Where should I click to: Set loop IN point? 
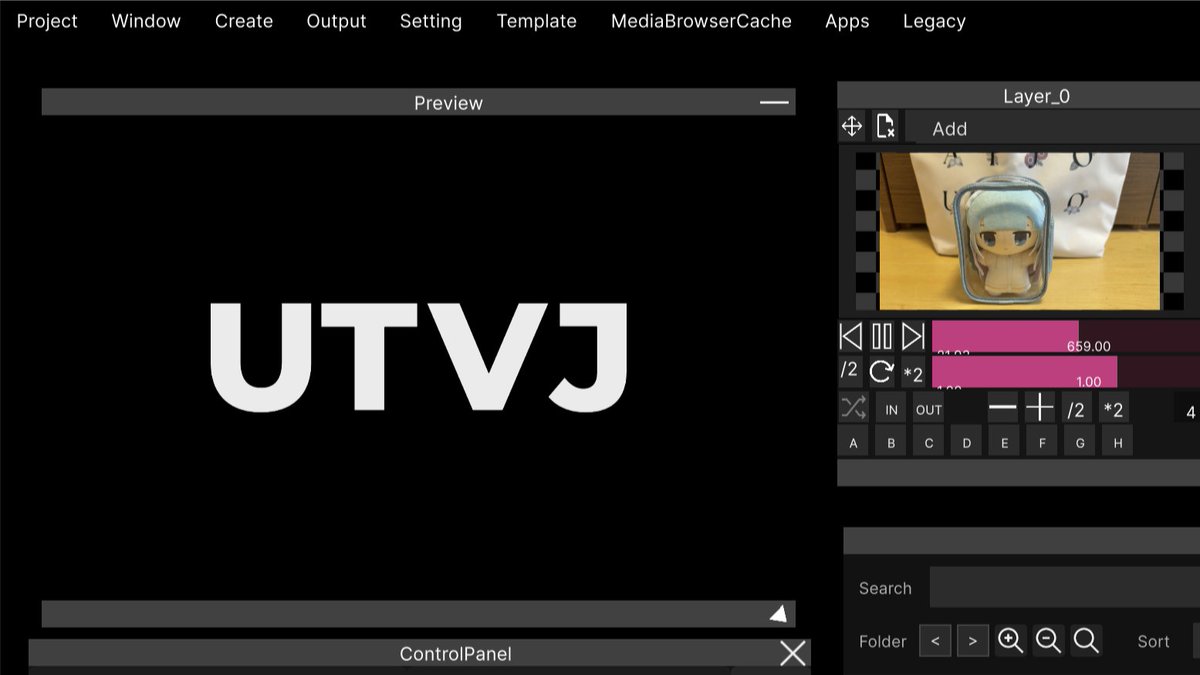pos(891,409)
